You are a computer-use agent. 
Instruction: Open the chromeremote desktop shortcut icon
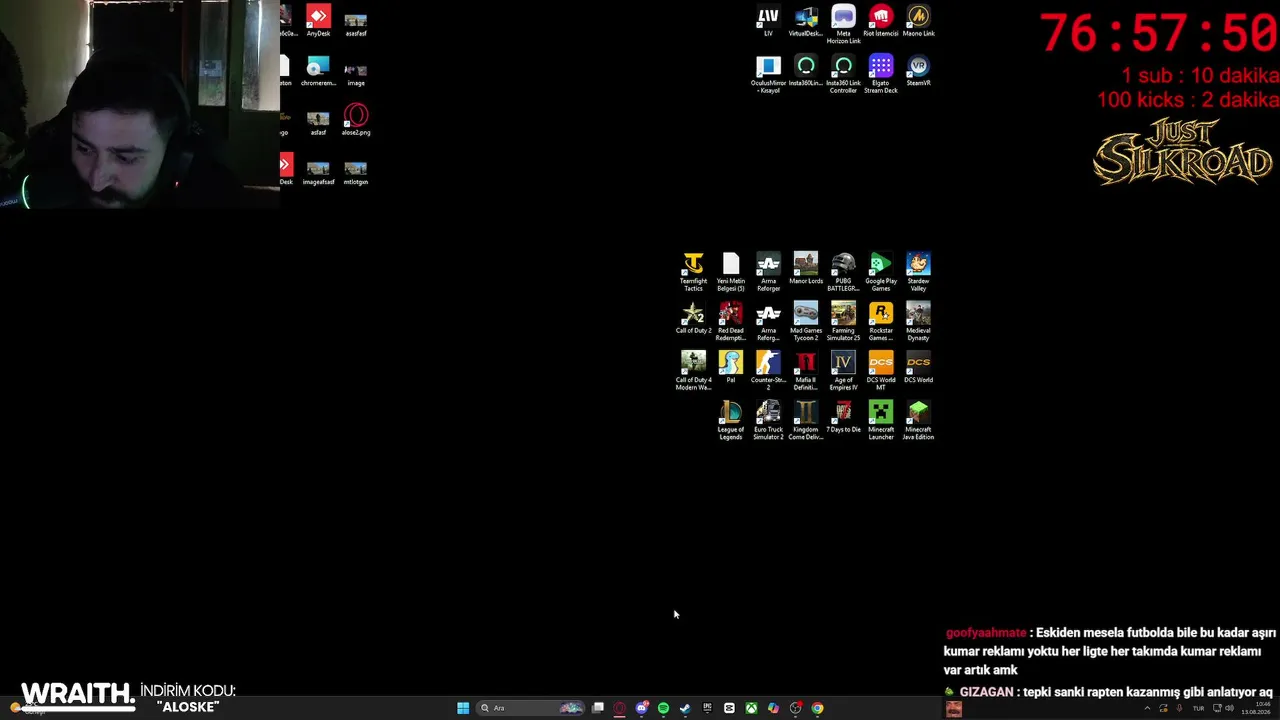pos(318,71)
